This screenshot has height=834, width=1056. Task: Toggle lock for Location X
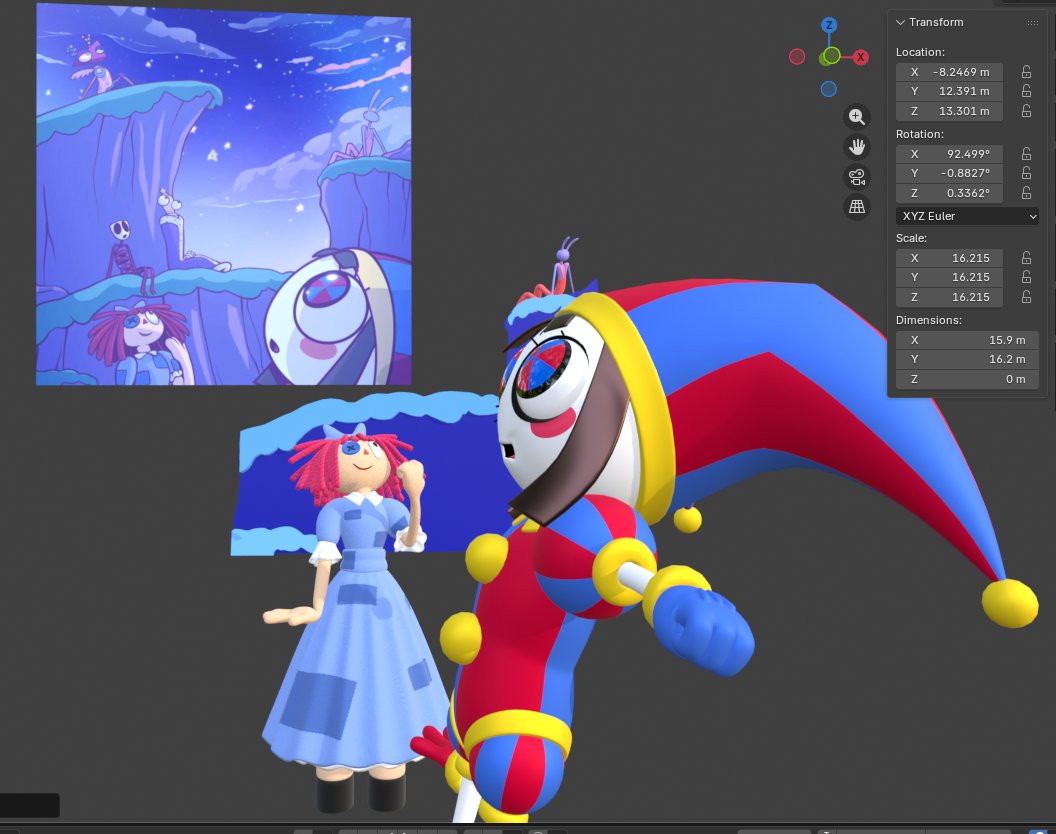click(x=1026, y=72)
